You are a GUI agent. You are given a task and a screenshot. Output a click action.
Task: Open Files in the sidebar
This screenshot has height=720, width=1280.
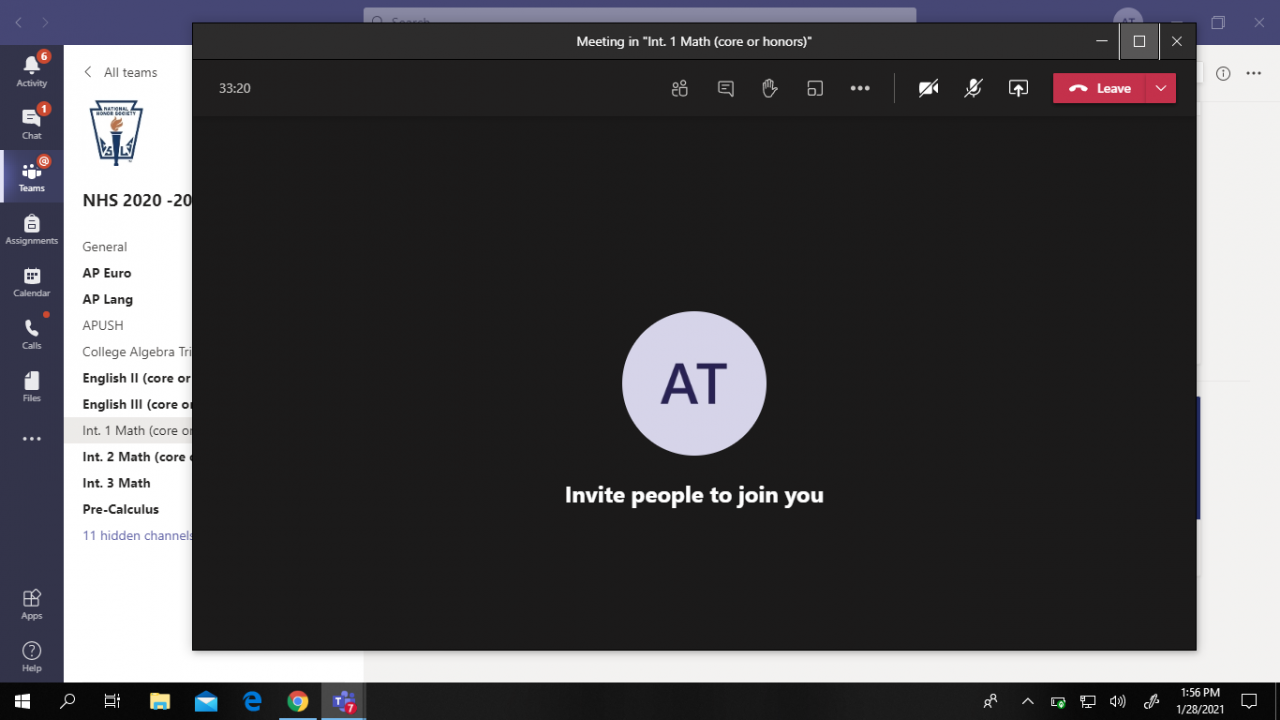32,386
